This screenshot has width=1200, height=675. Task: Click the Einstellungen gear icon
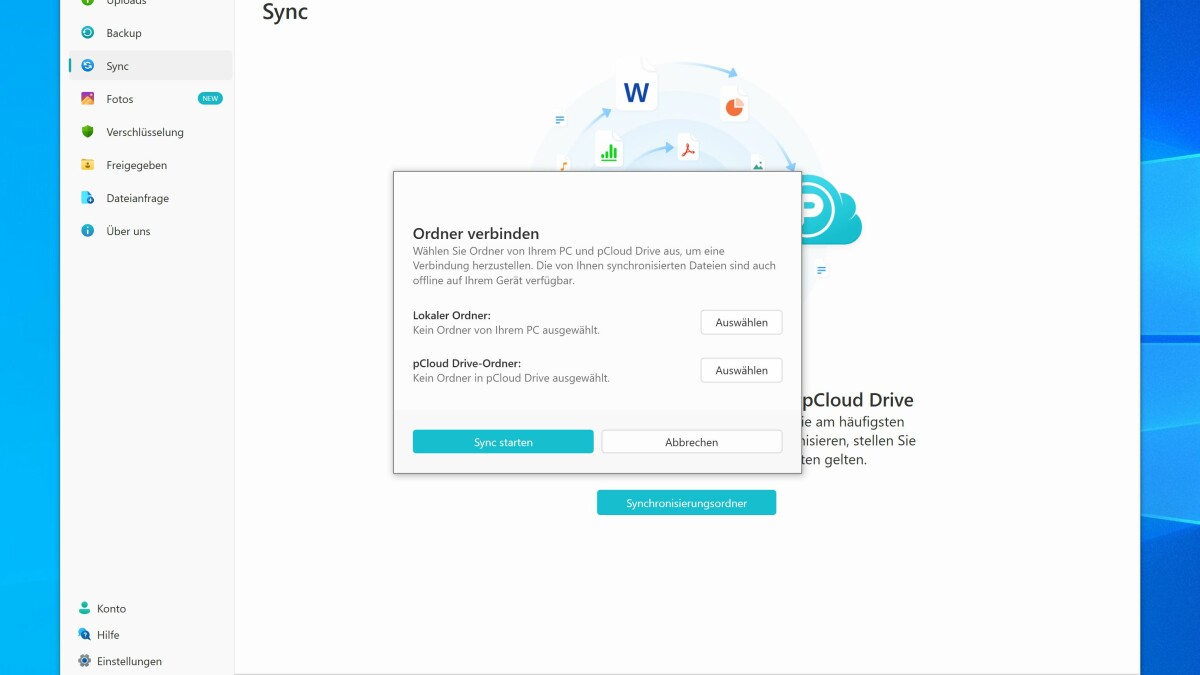85,661
